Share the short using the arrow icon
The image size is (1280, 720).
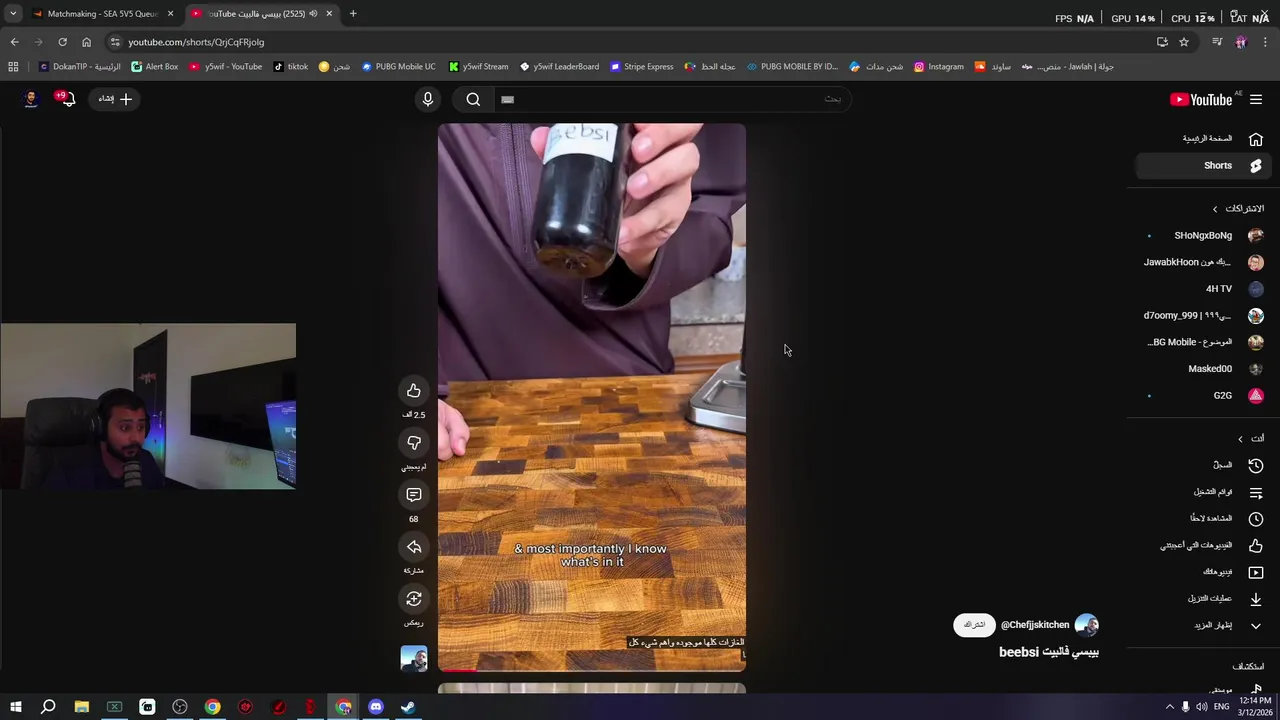coord(414,546)
